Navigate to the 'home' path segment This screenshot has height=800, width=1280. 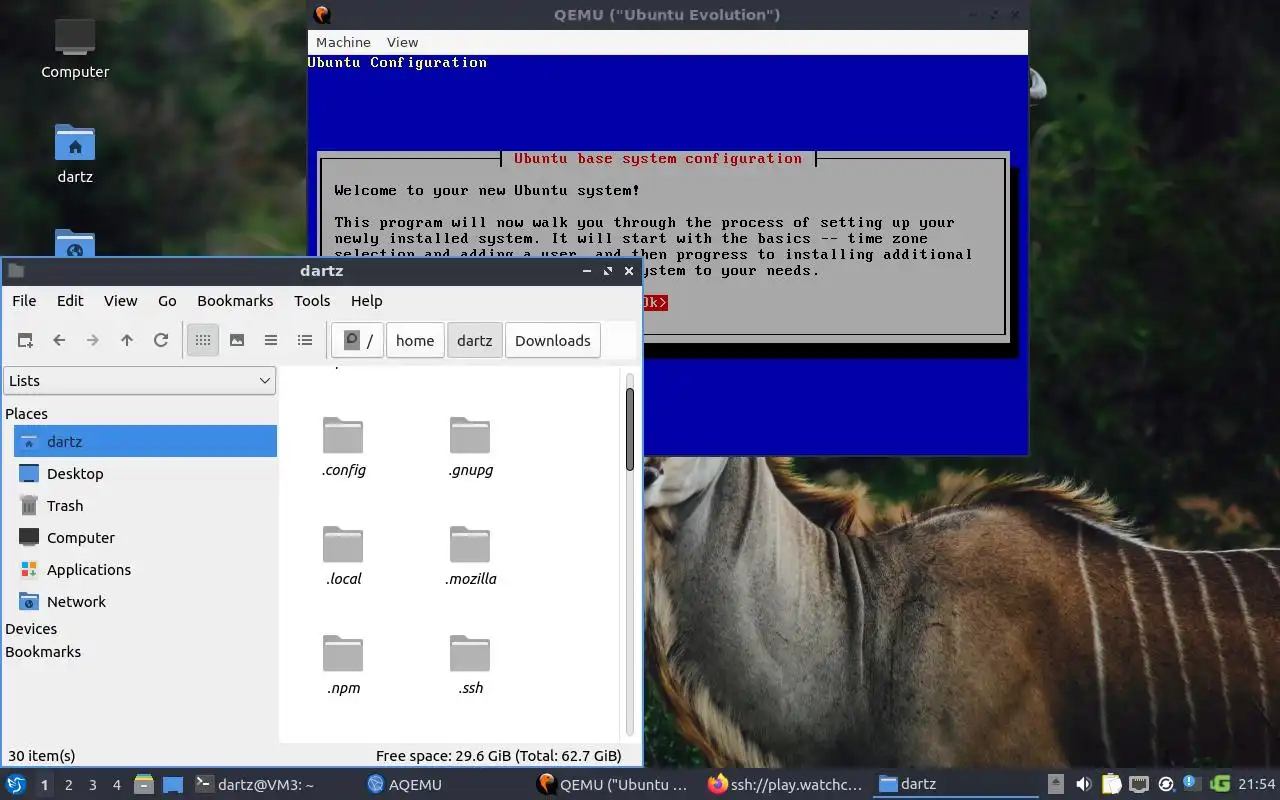[x=415, y=340]
